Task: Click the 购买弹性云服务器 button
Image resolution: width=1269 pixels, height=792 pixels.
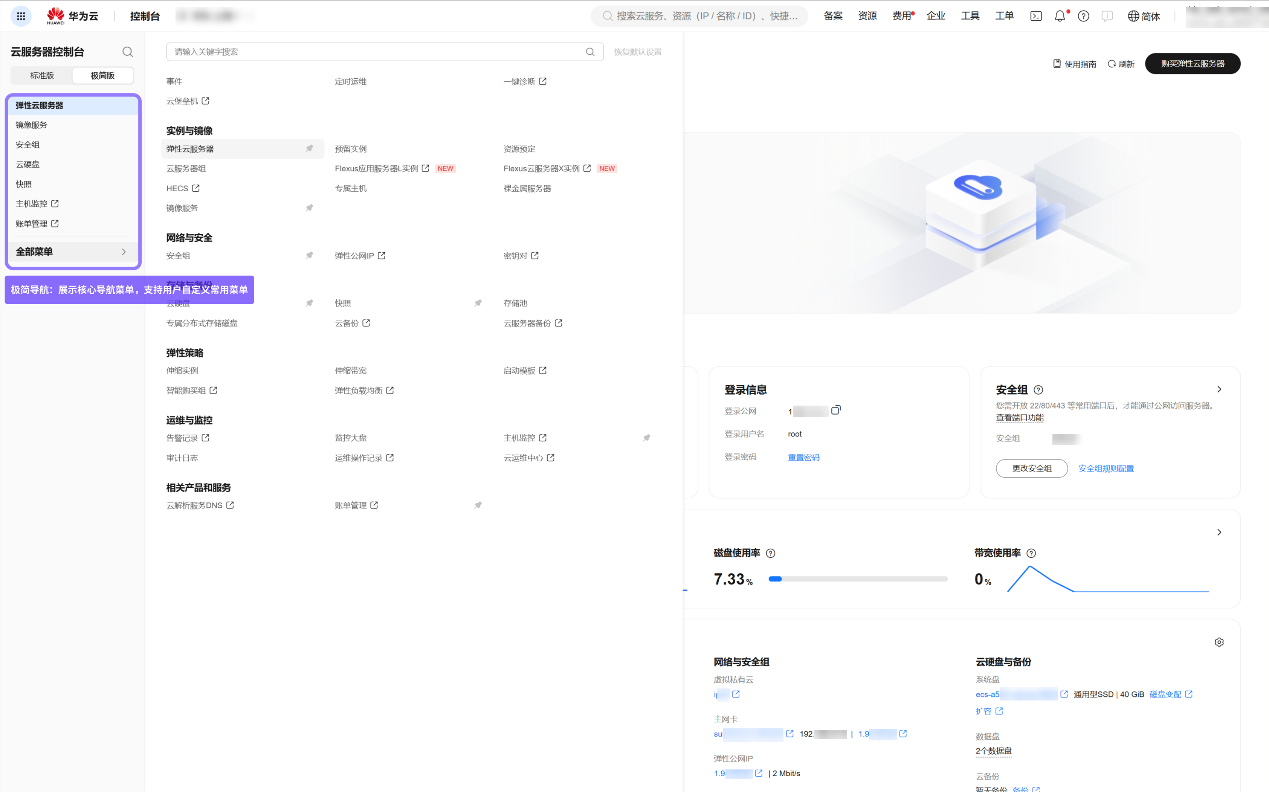Action: pos(1193,63)
